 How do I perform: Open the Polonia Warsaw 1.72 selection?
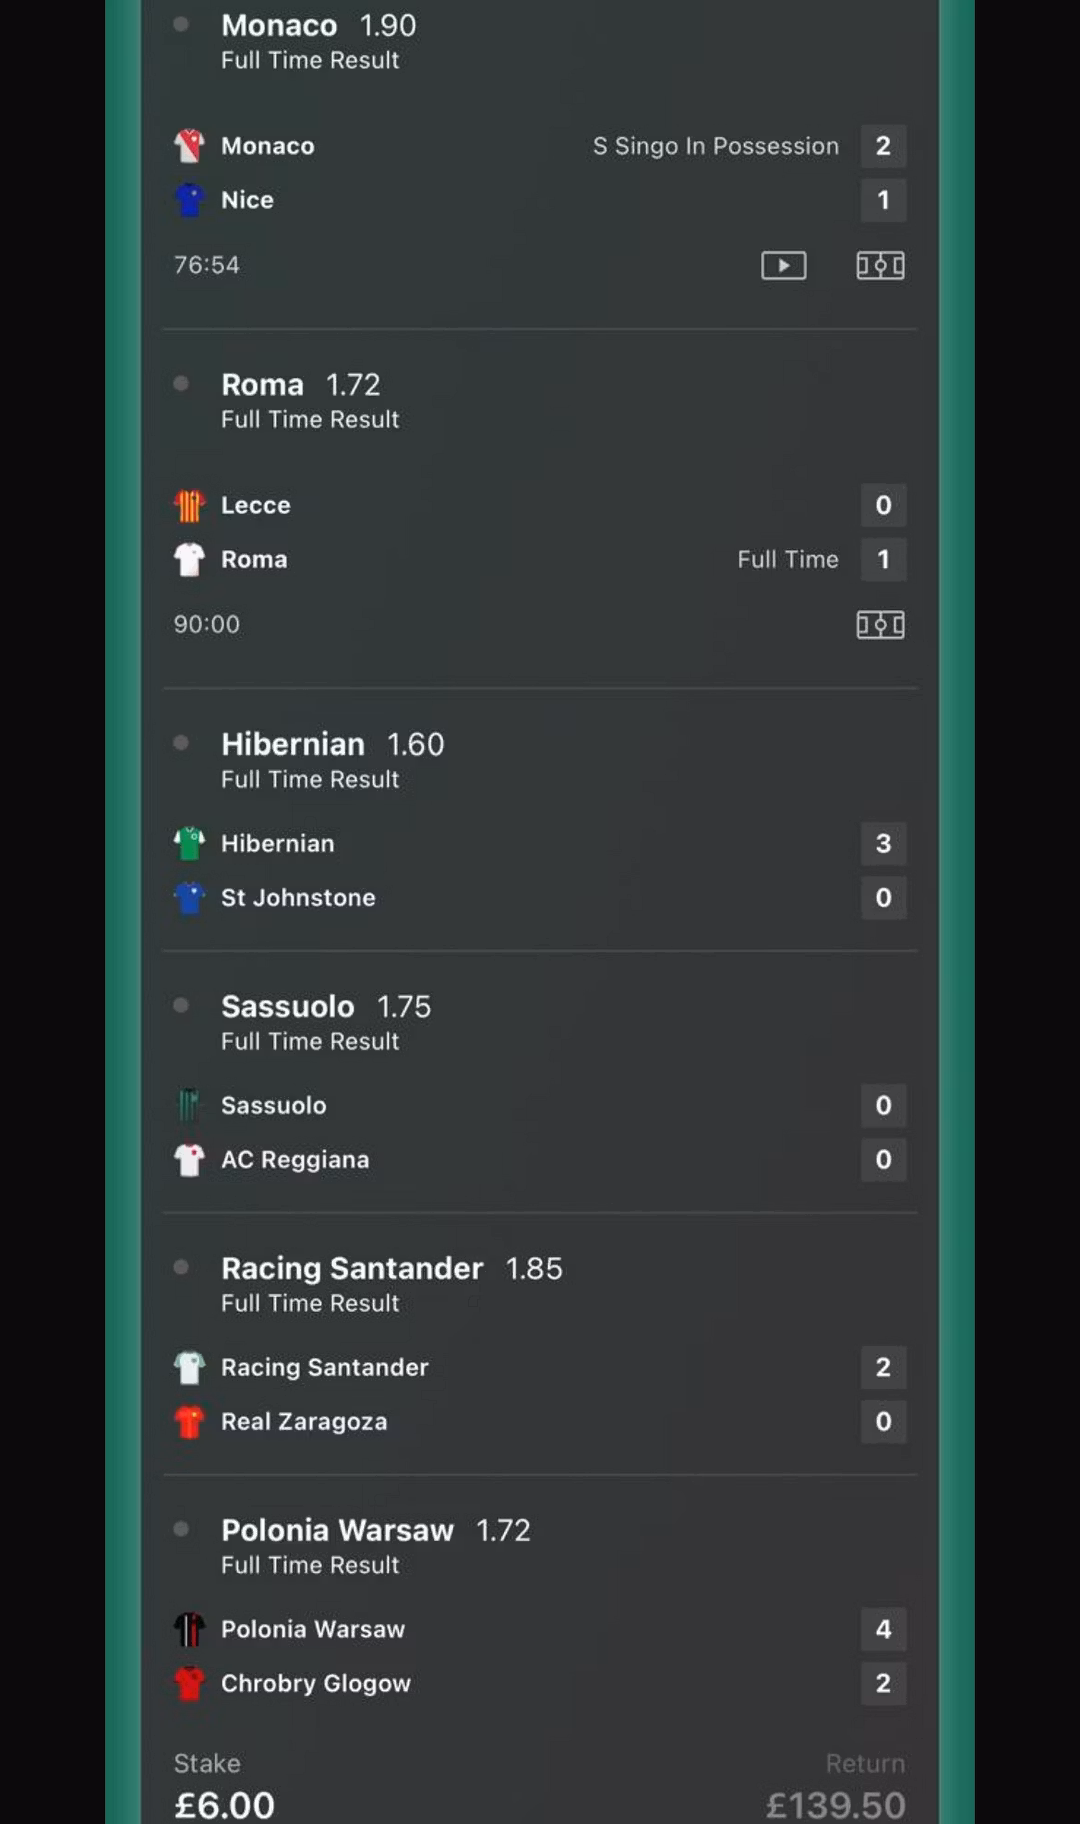click(375, 1531)
